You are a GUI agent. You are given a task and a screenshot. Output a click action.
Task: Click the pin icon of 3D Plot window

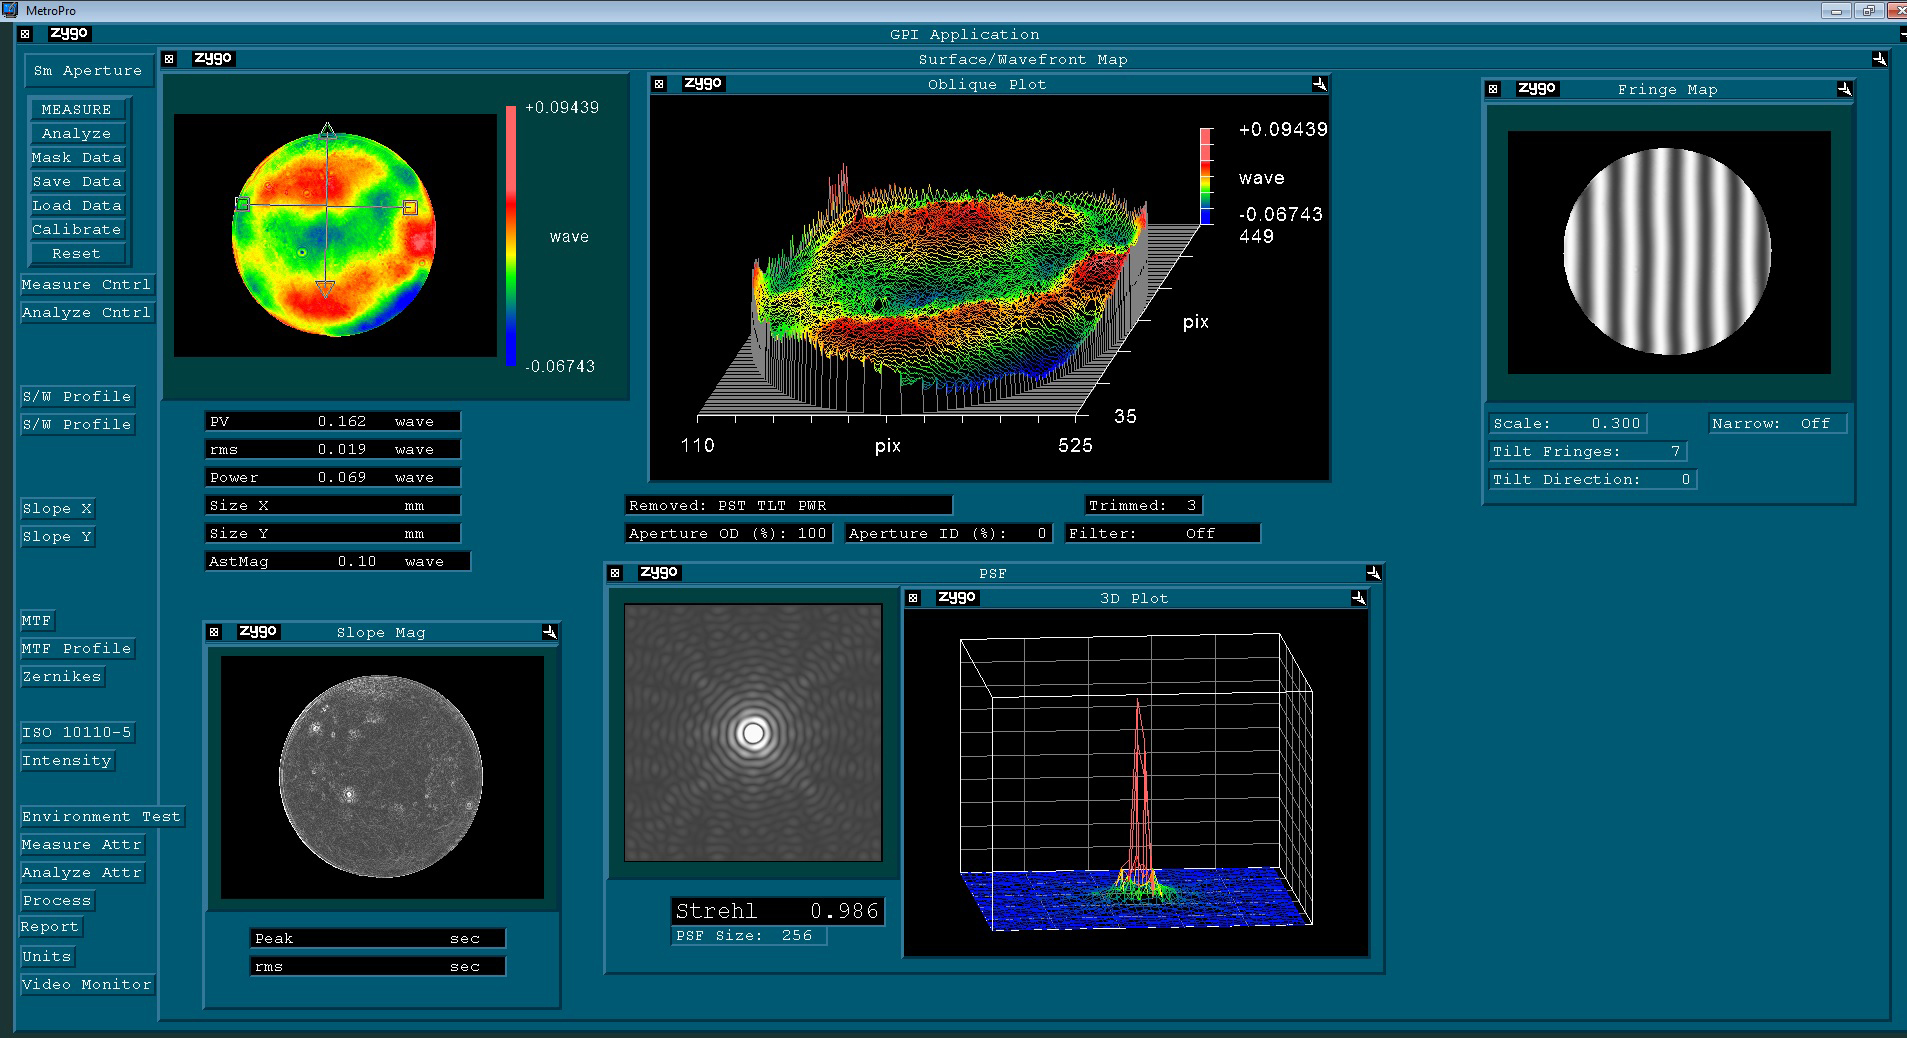[x=1358, y=598]
